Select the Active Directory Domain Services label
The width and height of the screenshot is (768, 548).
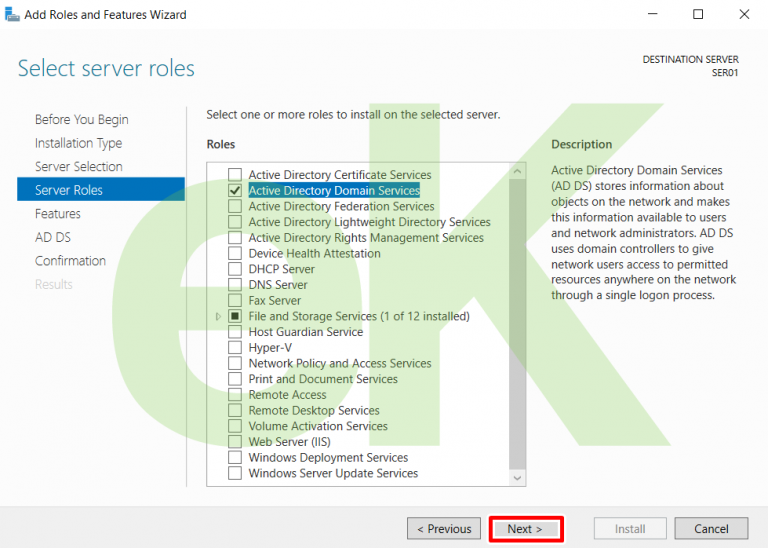(x=334, y=190)
